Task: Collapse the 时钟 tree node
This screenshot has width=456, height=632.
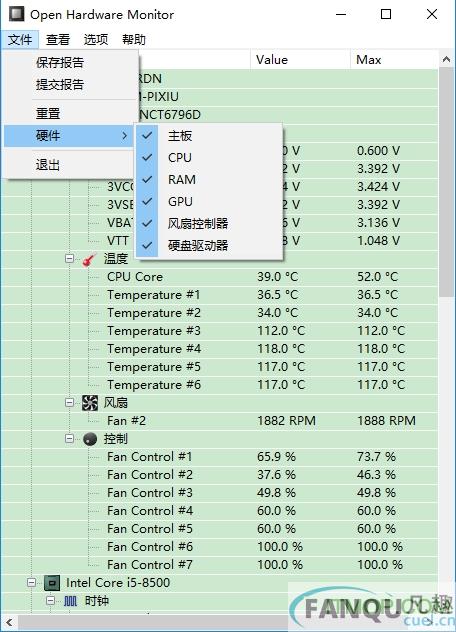Action: point(50,601)
